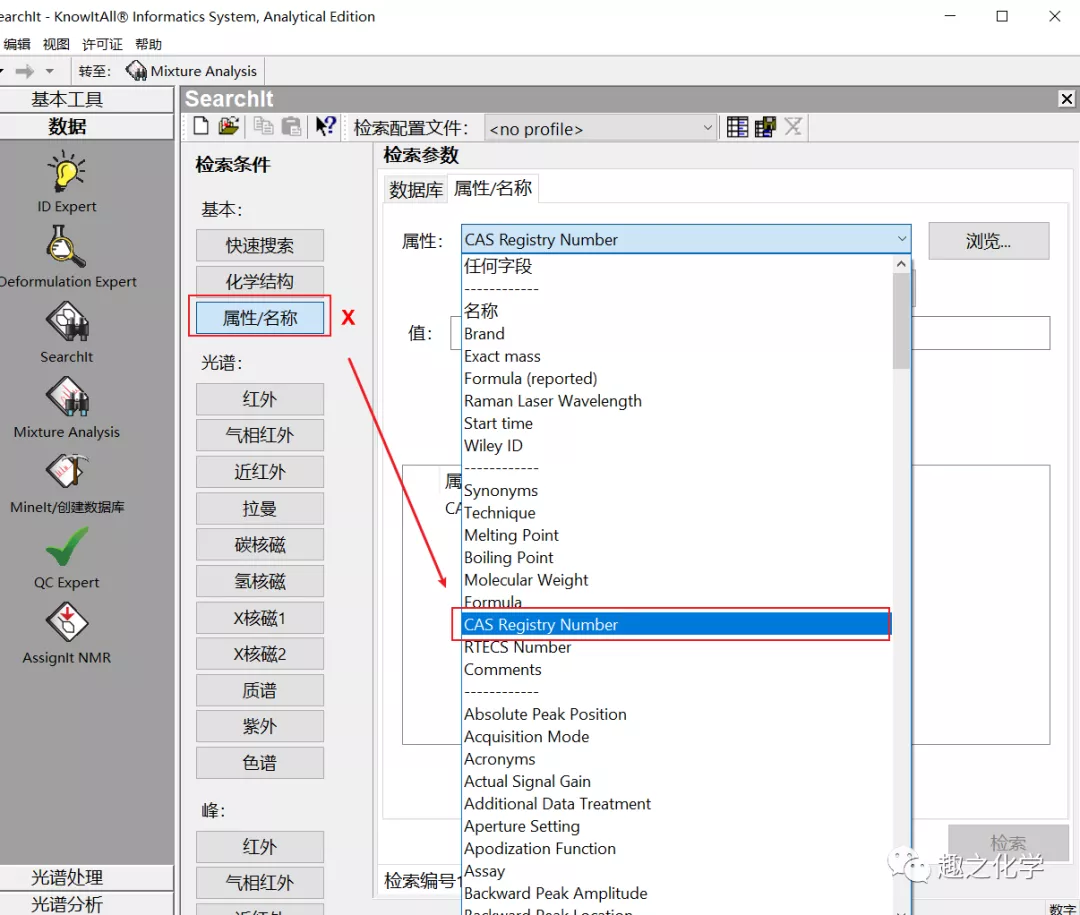Click the 化学结构 button
Screen dimensions: 1080x915
(260, 281)
